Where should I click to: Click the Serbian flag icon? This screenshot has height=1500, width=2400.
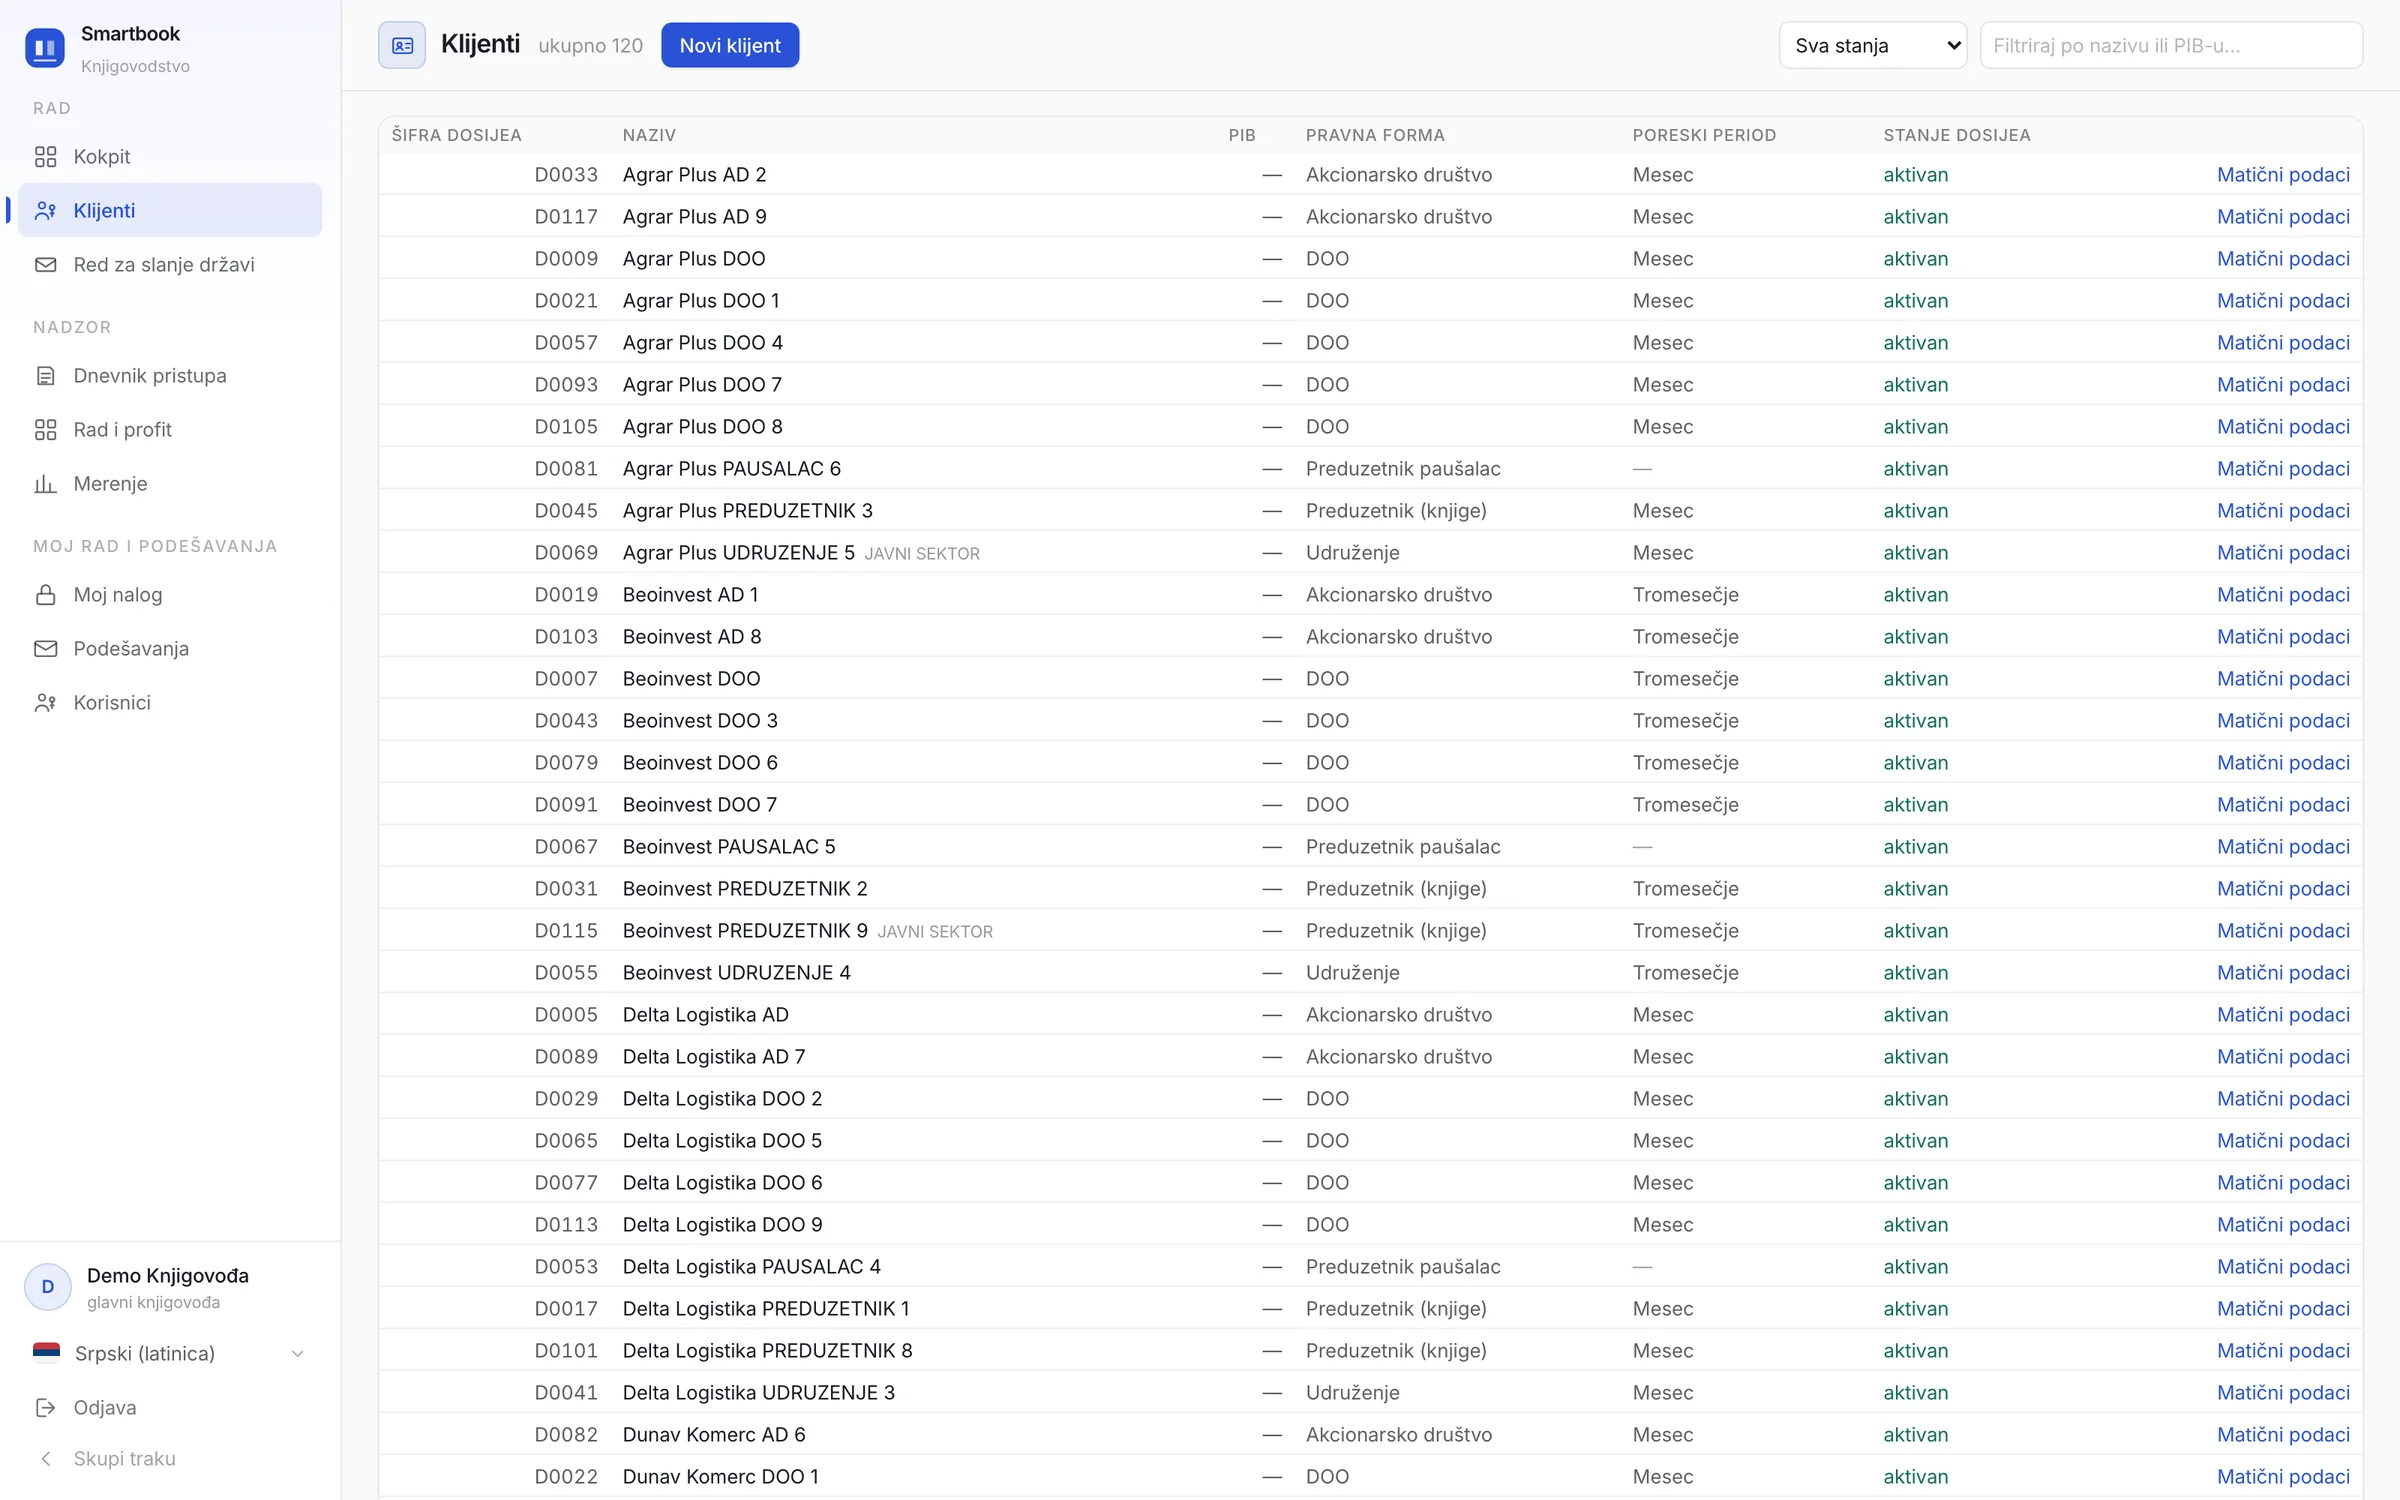[46, 1353]
